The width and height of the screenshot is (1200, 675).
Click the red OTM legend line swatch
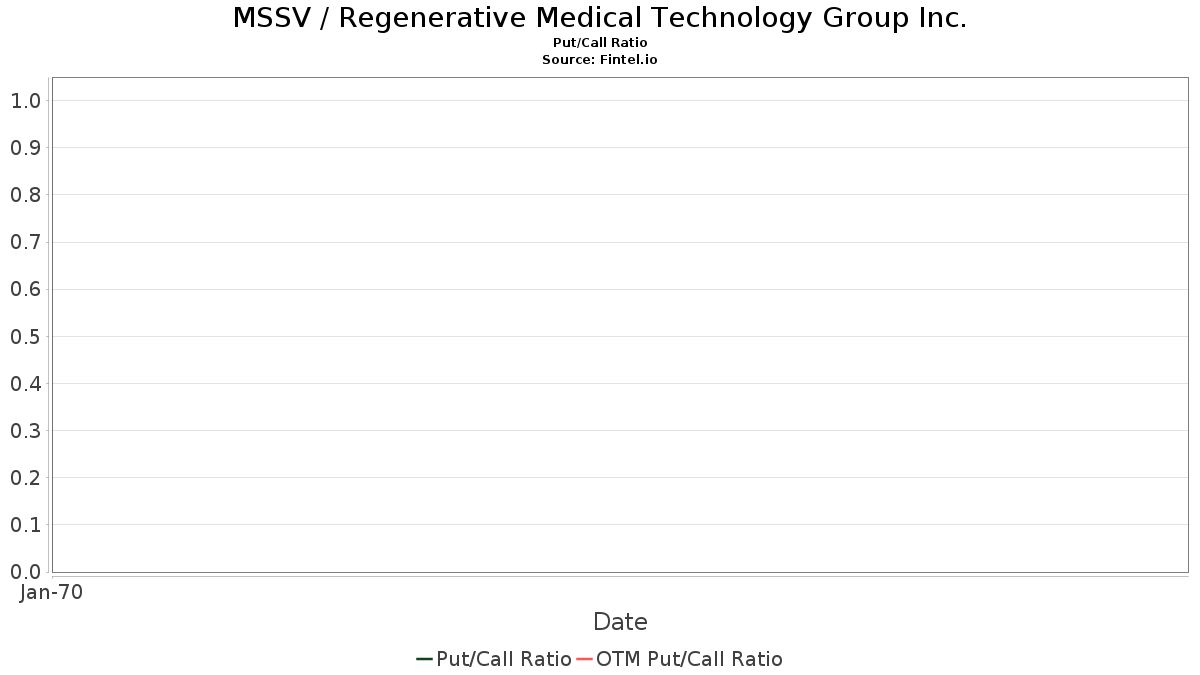[x=585, y=659]
